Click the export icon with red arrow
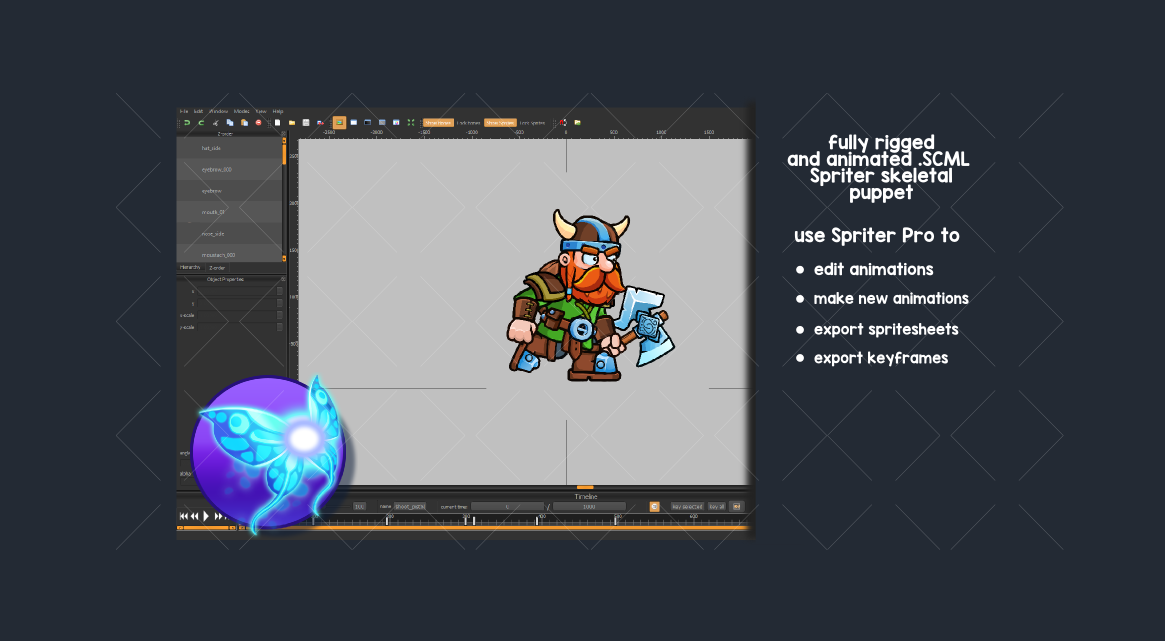1165x641 pixels. (320, 123)
